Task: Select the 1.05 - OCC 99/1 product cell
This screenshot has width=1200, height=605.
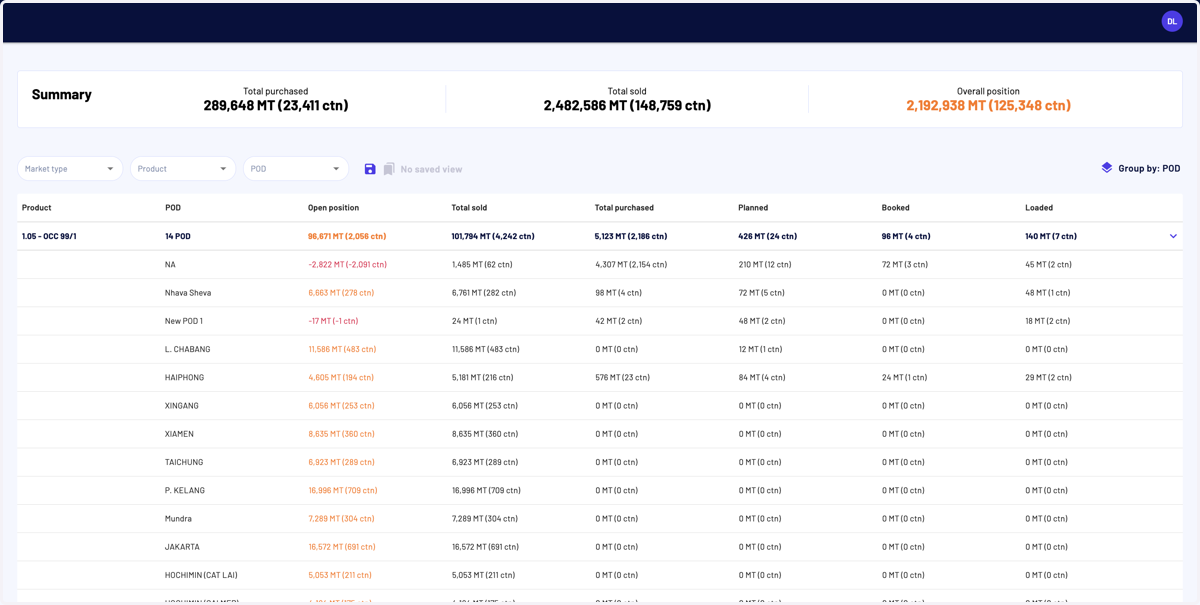Action: tap(50, 237)
